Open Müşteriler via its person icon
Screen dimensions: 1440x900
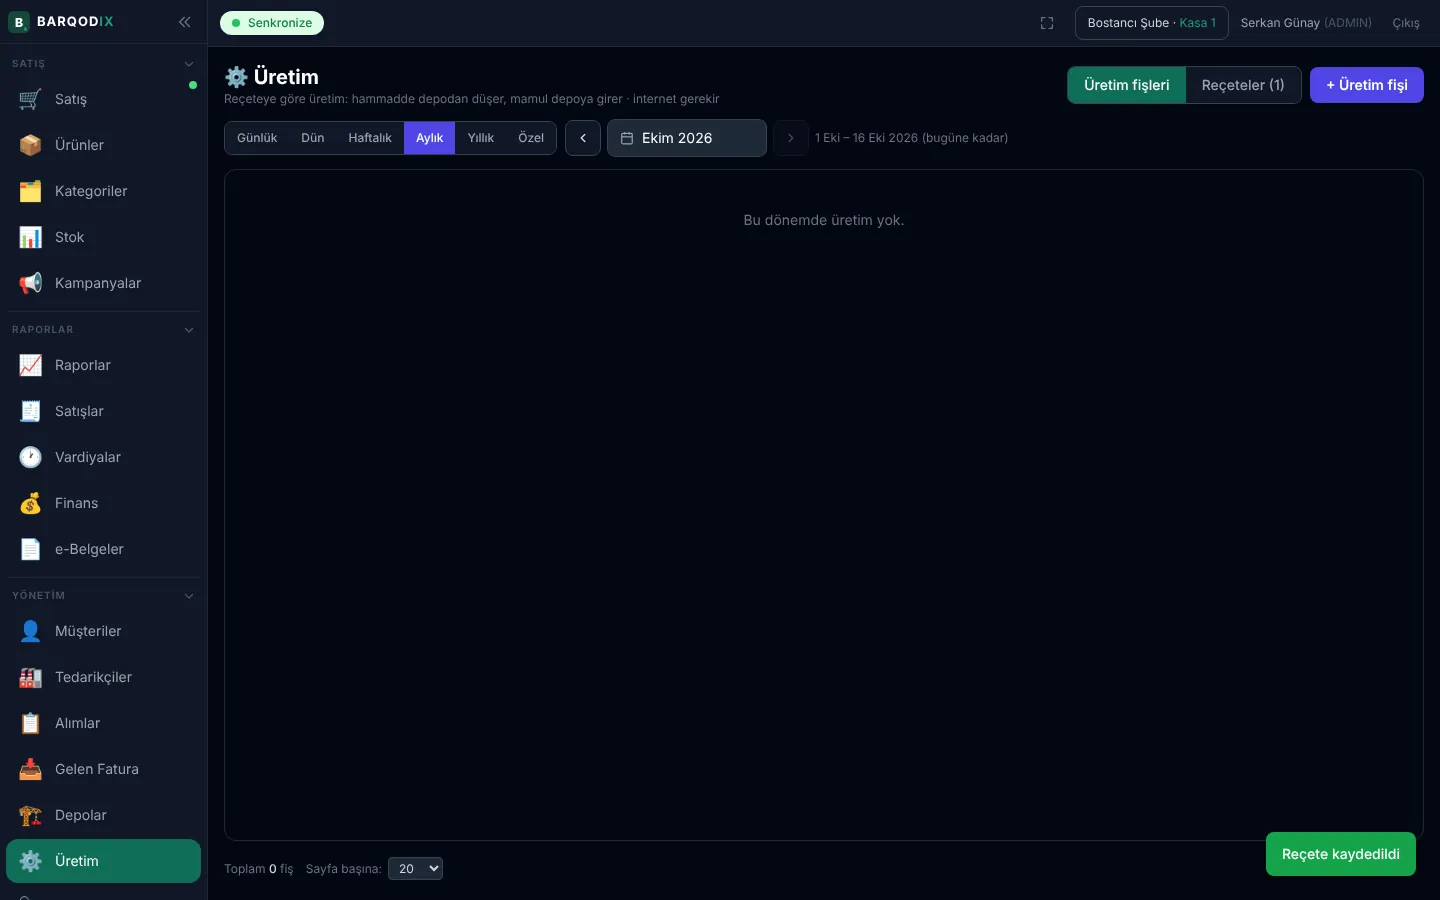30,631
